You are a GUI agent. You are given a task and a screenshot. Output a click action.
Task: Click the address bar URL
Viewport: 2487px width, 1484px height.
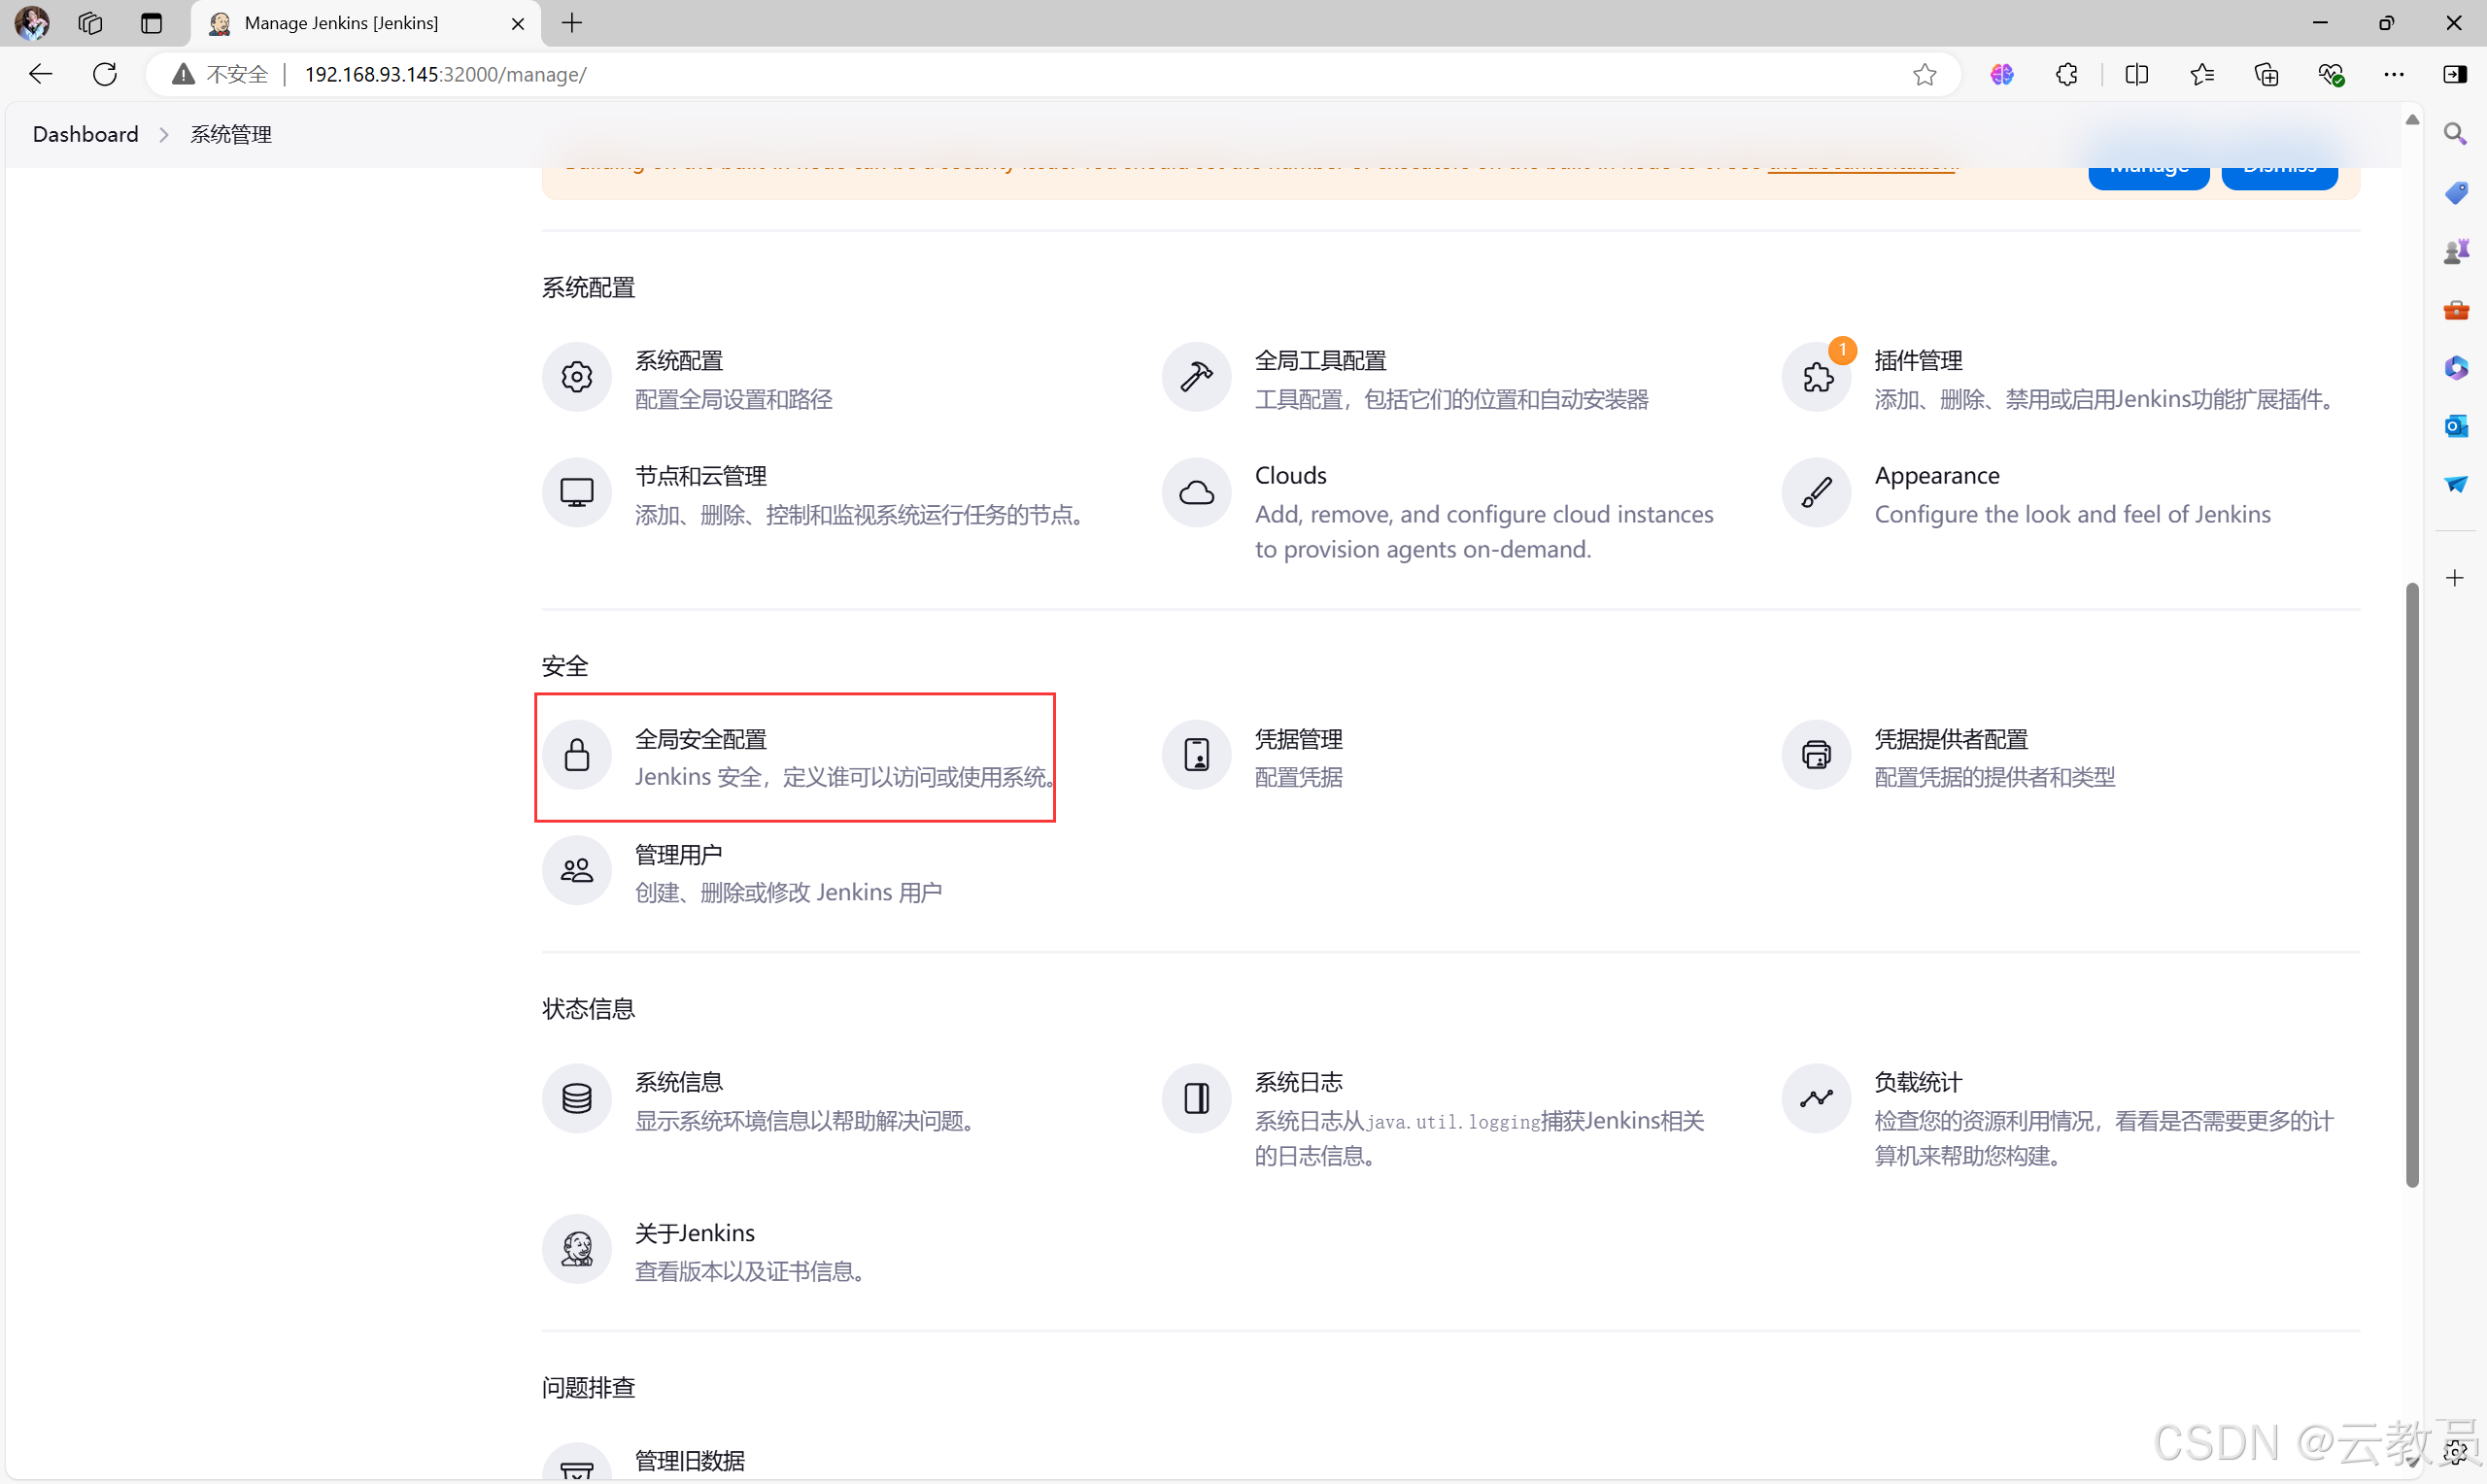coord(445,74)
